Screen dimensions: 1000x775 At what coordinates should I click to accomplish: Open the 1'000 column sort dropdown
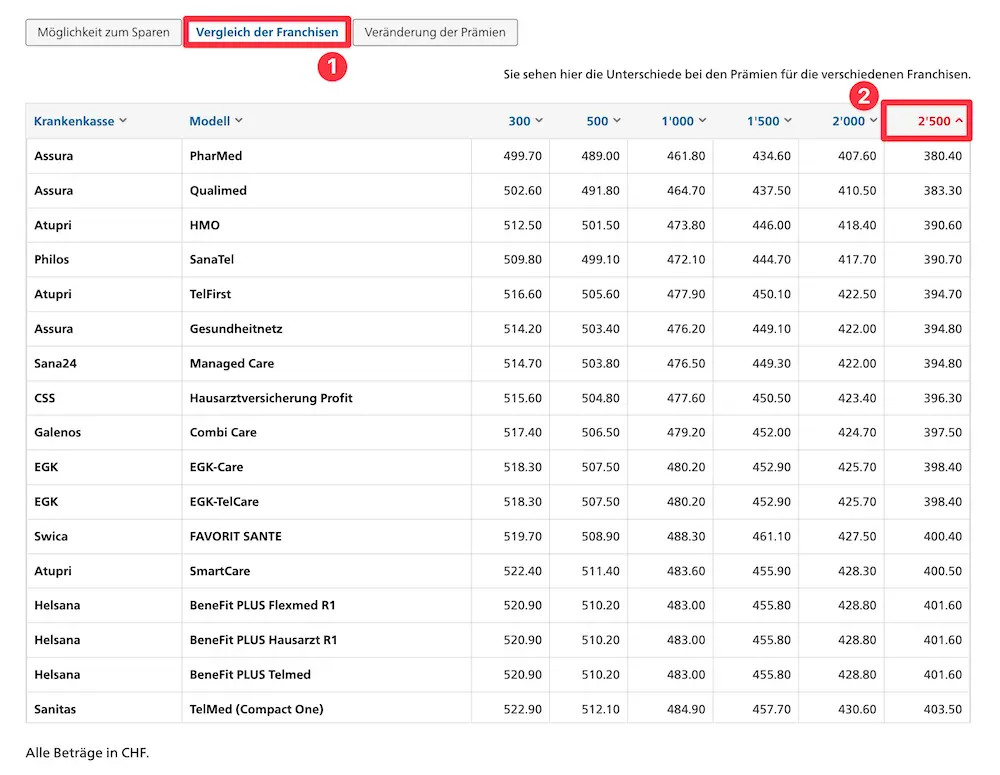[681, 120]
